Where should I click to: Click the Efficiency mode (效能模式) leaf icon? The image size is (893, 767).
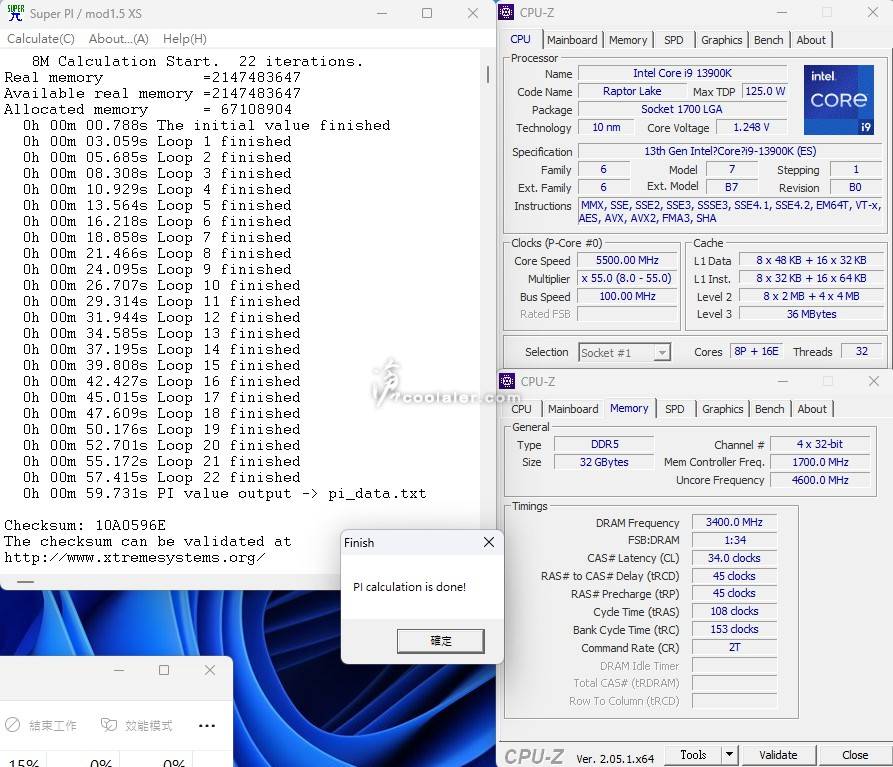pyautogui.click(x=107, y=725)
